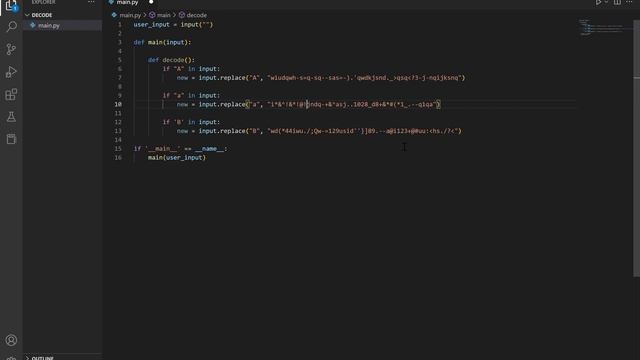Open editor More Actions ellipsis menu
640x360 pixels.
629,2
